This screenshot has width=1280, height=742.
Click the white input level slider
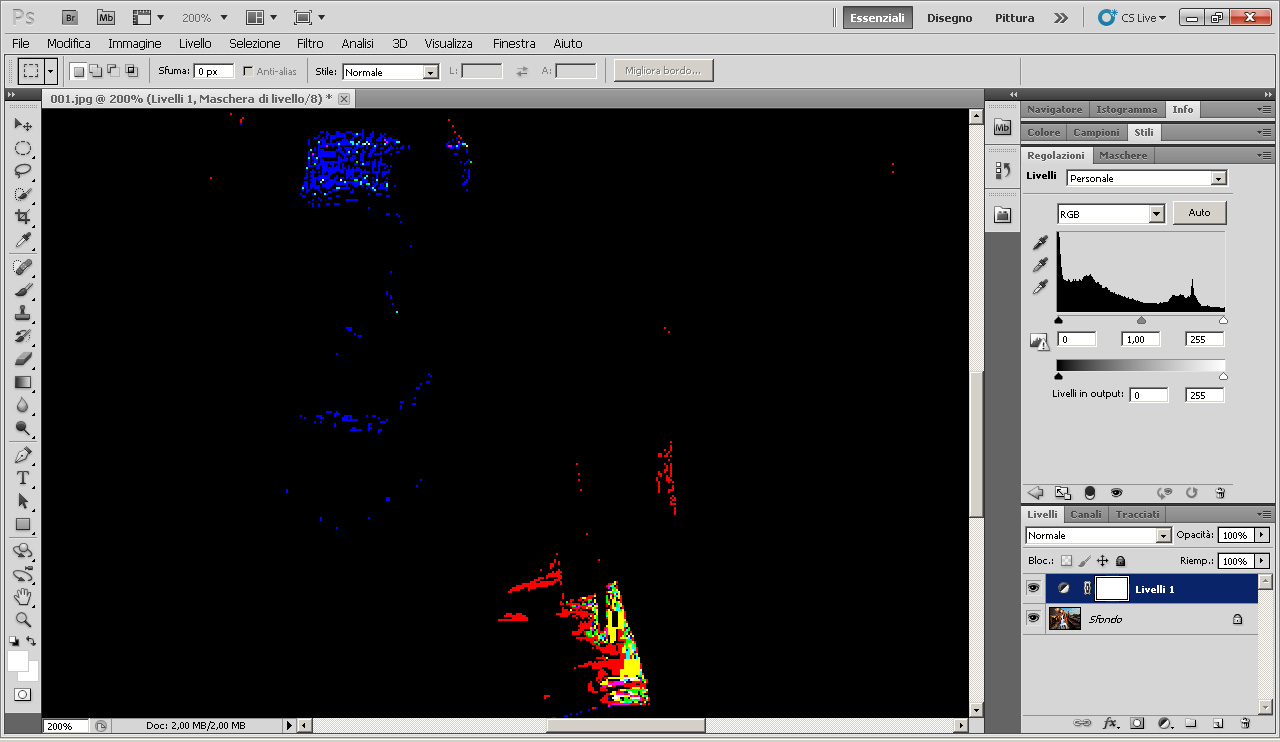point(1223,320)
